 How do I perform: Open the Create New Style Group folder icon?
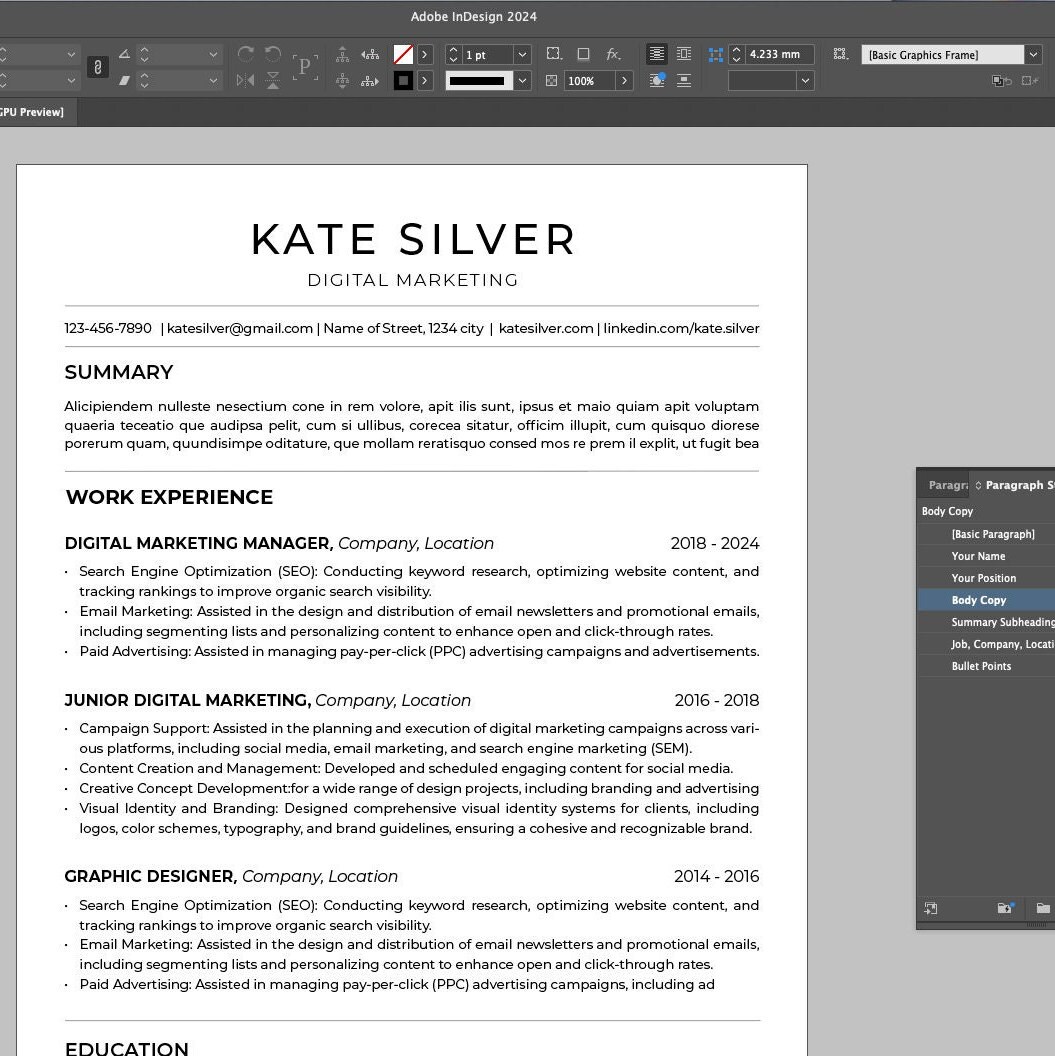point(1043,909)
